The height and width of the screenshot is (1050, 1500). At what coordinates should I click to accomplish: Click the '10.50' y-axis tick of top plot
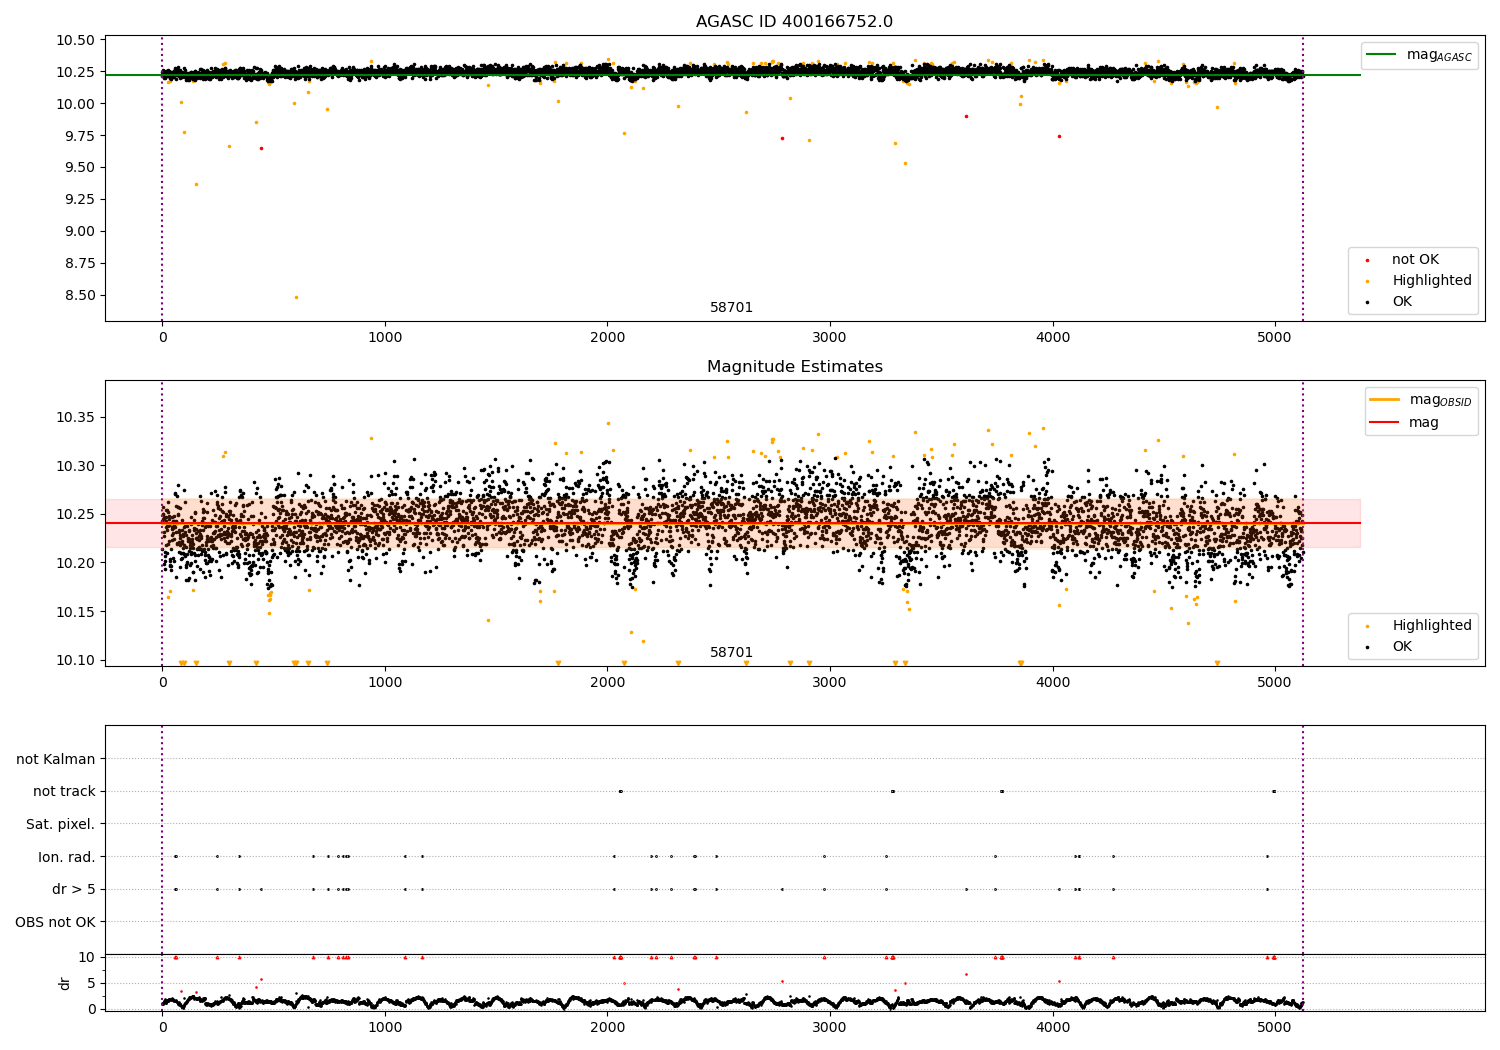click(x=76, y=41)
